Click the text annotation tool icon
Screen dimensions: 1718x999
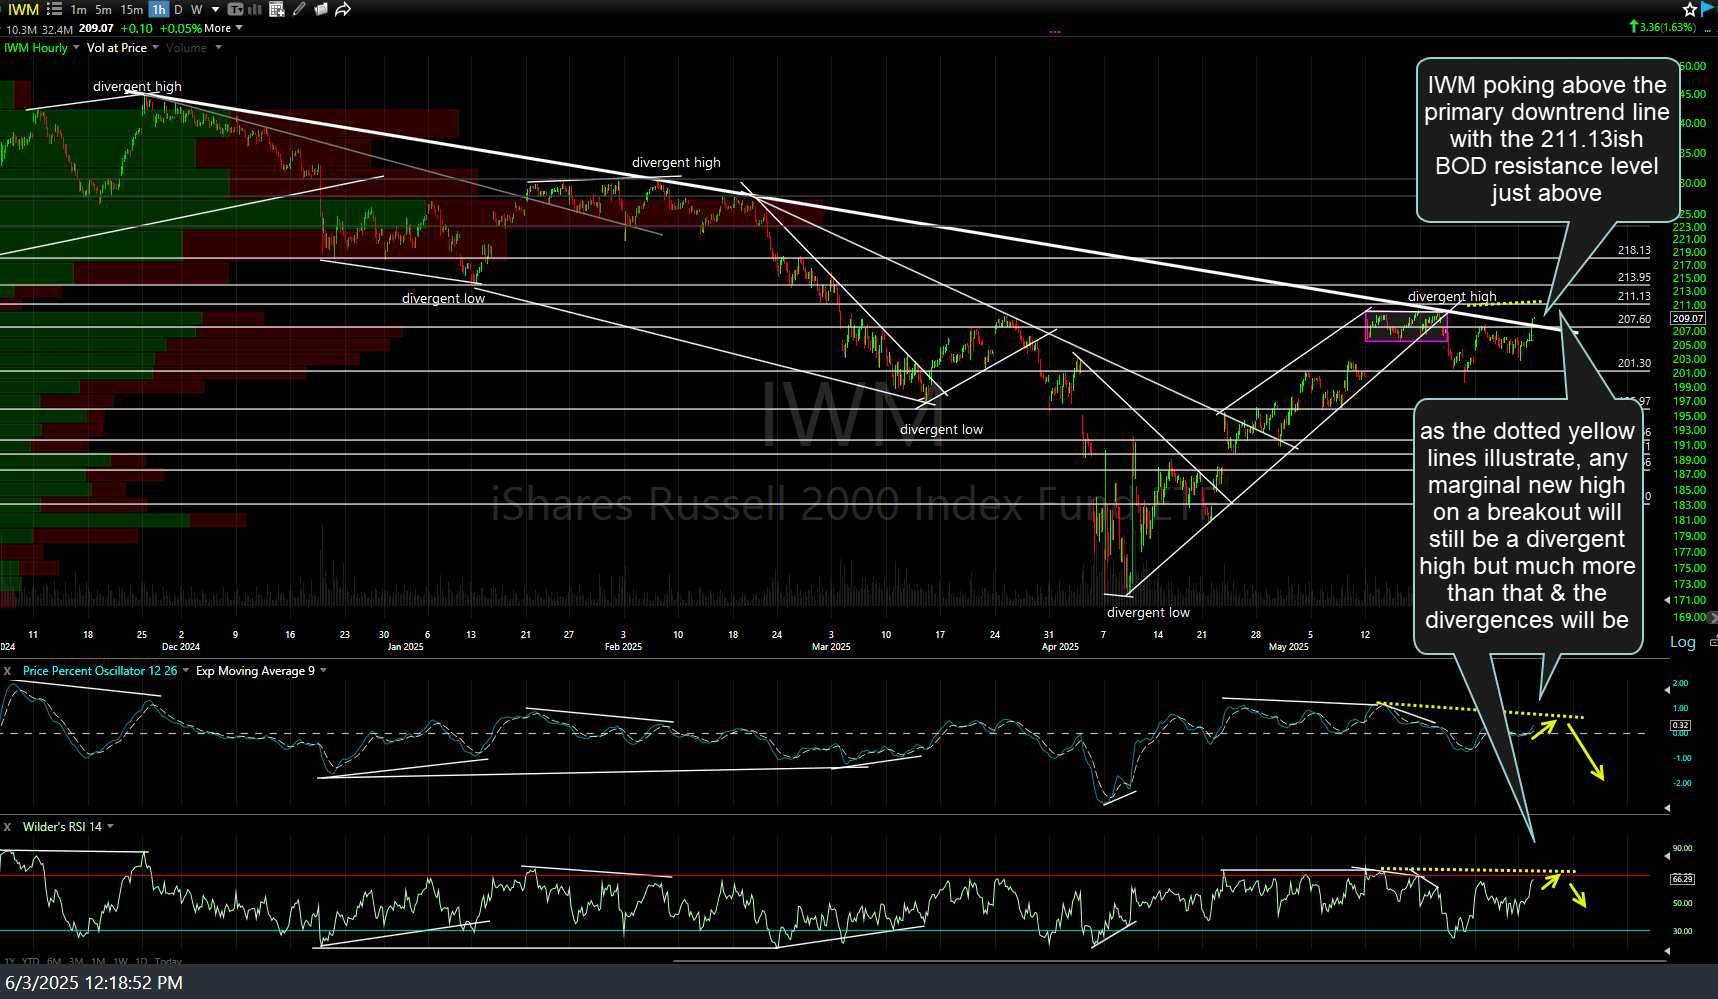236,9
